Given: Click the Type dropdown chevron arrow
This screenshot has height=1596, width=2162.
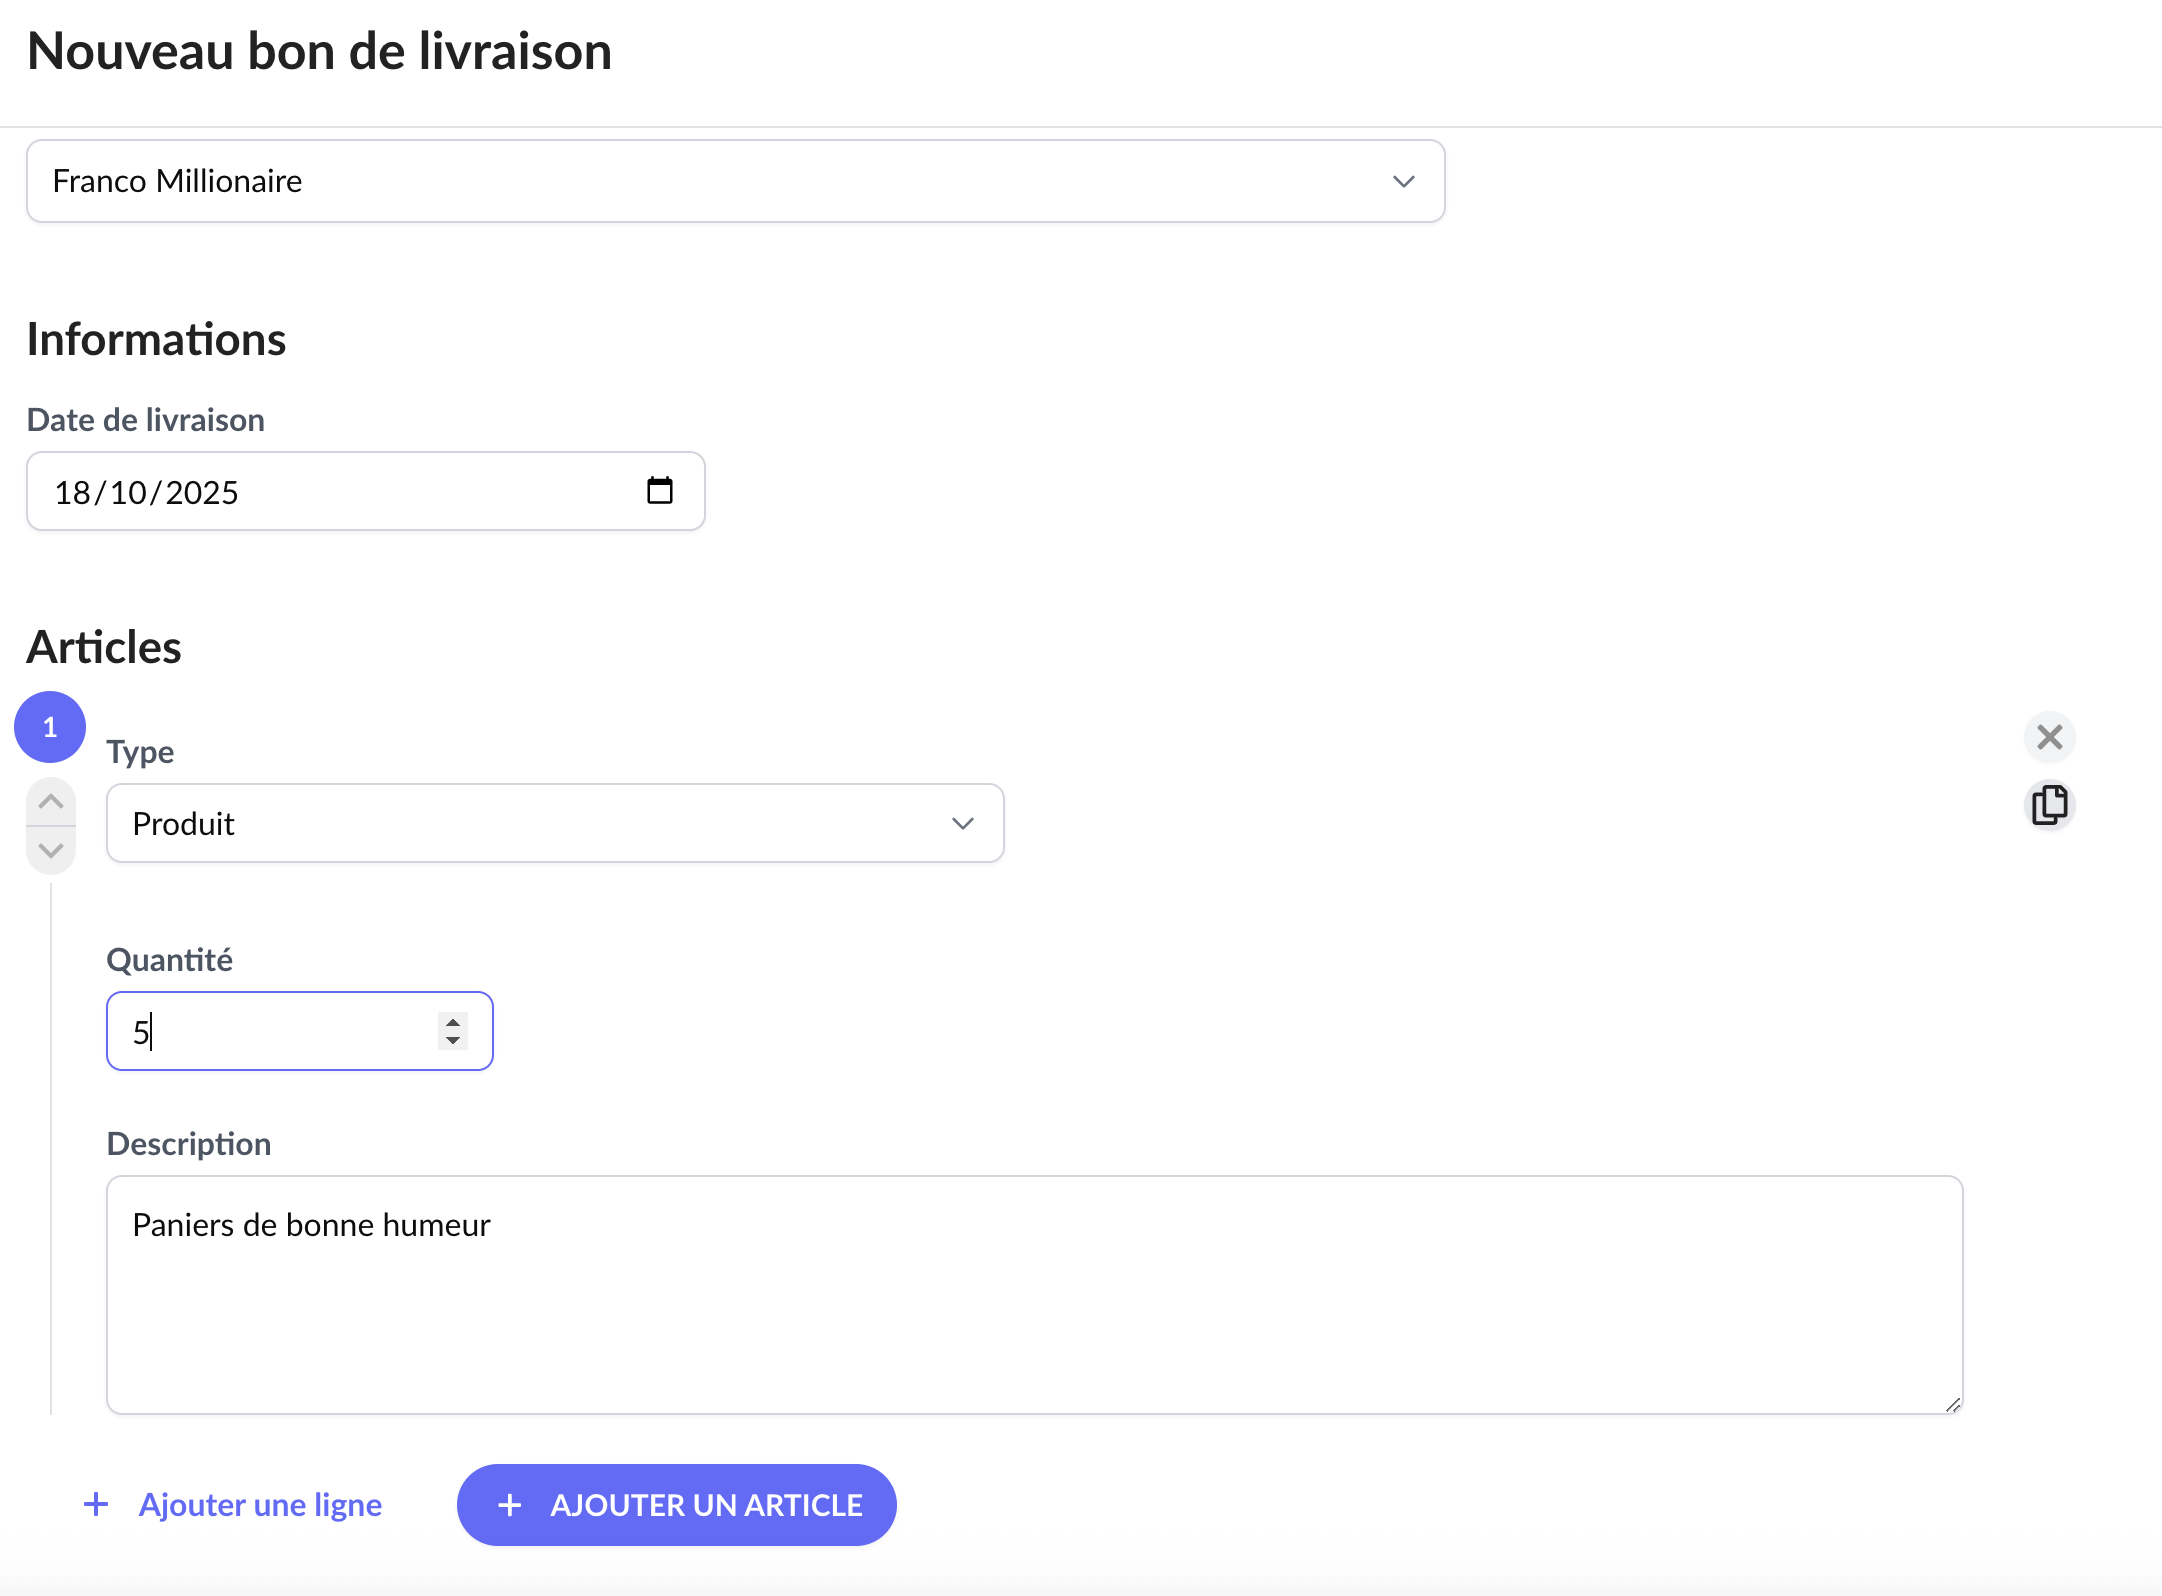Looking at the screenshot, I should 962,823.
